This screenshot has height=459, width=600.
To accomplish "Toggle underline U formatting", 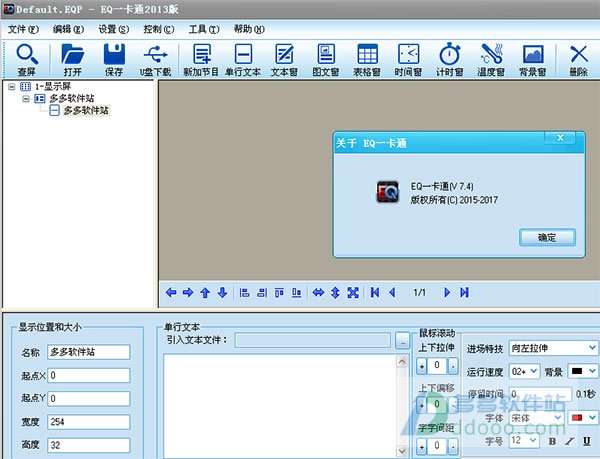I will pos(587,441).
